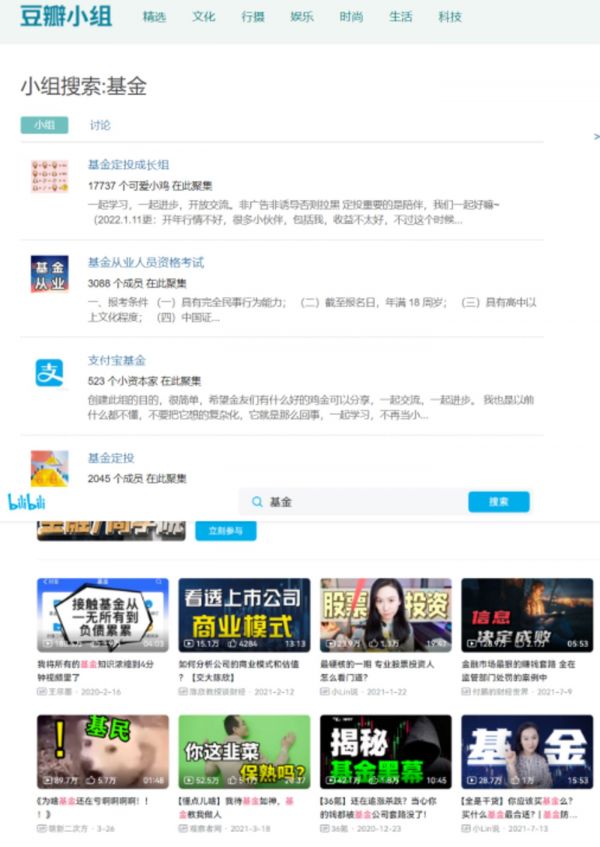The image size is (600, 847).
Task: Click the 立即参与 button
Action: (225, 531)
